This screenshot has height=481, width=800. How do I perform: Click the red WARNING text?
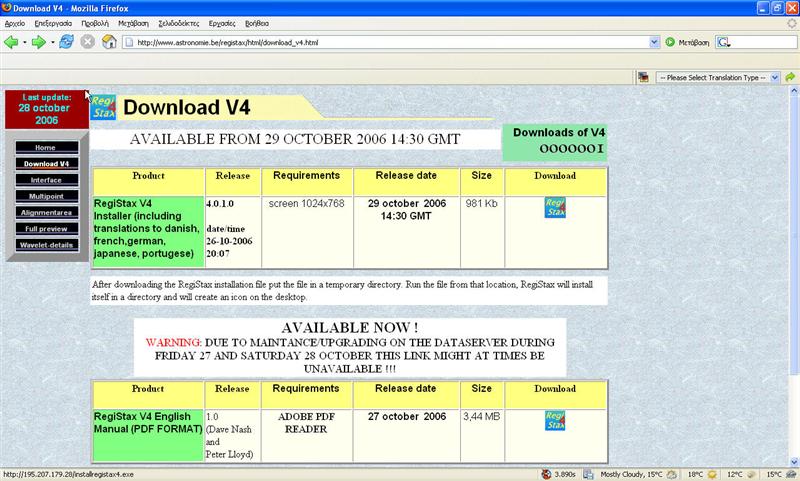[x=173, y=342]
